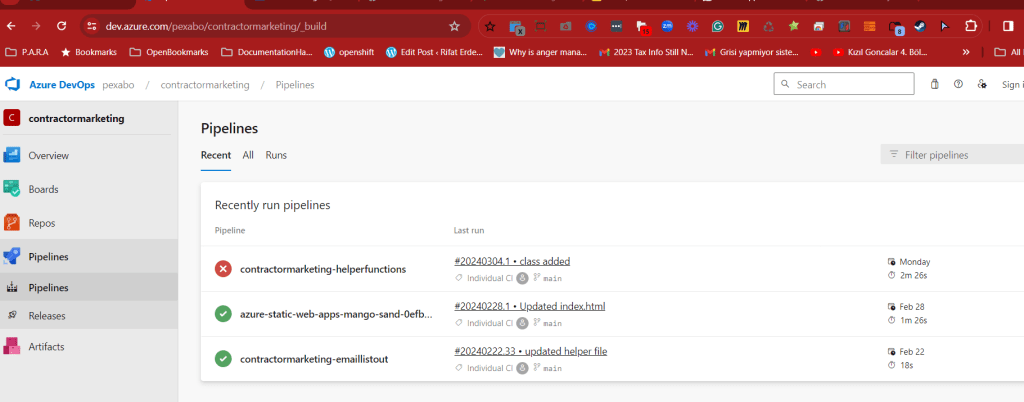This screenshot has height=402, width=1024.
Task: Switch to the Recent tab
Action: tap(216, 155)
